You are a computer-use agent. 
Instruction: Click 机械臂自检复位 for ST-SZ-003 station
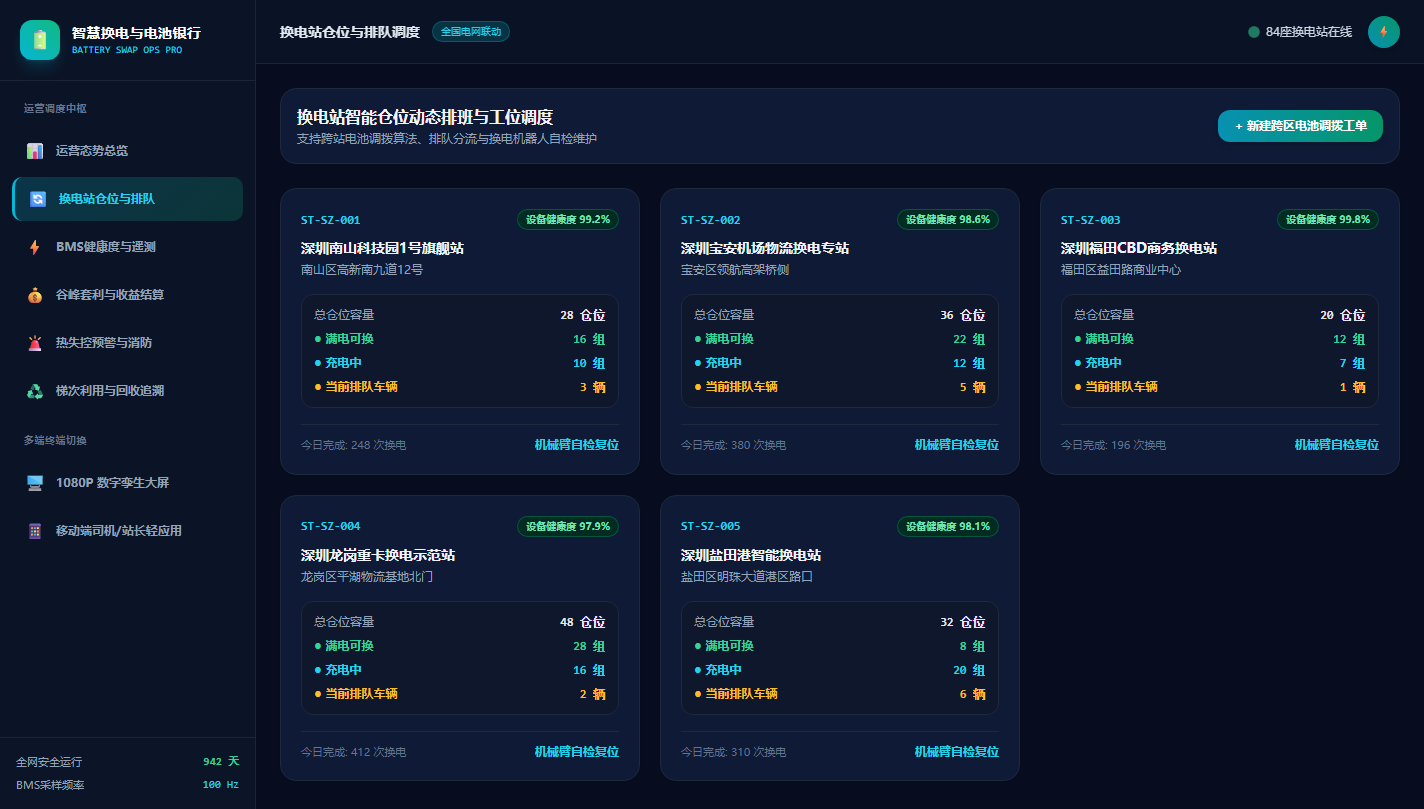(x=1337, y=445)
